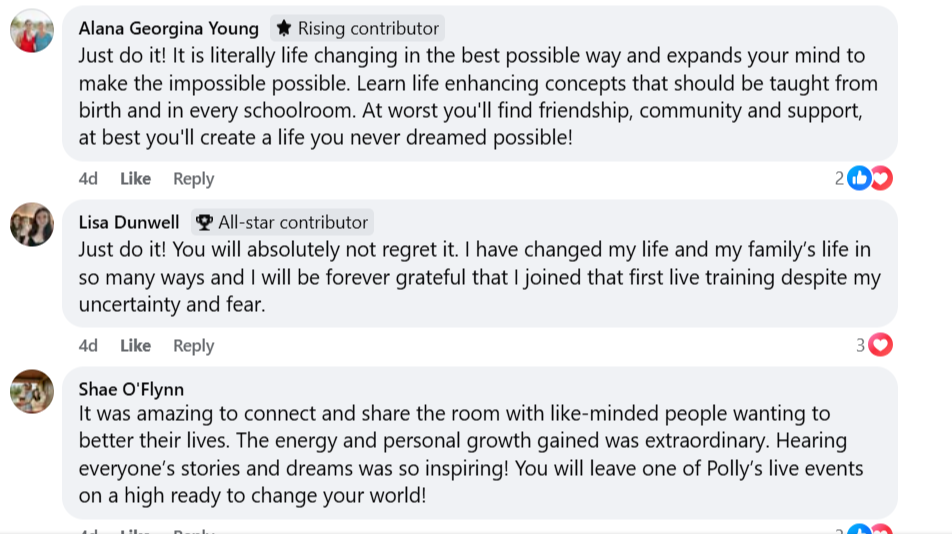
Task: Click Shae O'Flynn's profile picture
Action: pos(32,391)
